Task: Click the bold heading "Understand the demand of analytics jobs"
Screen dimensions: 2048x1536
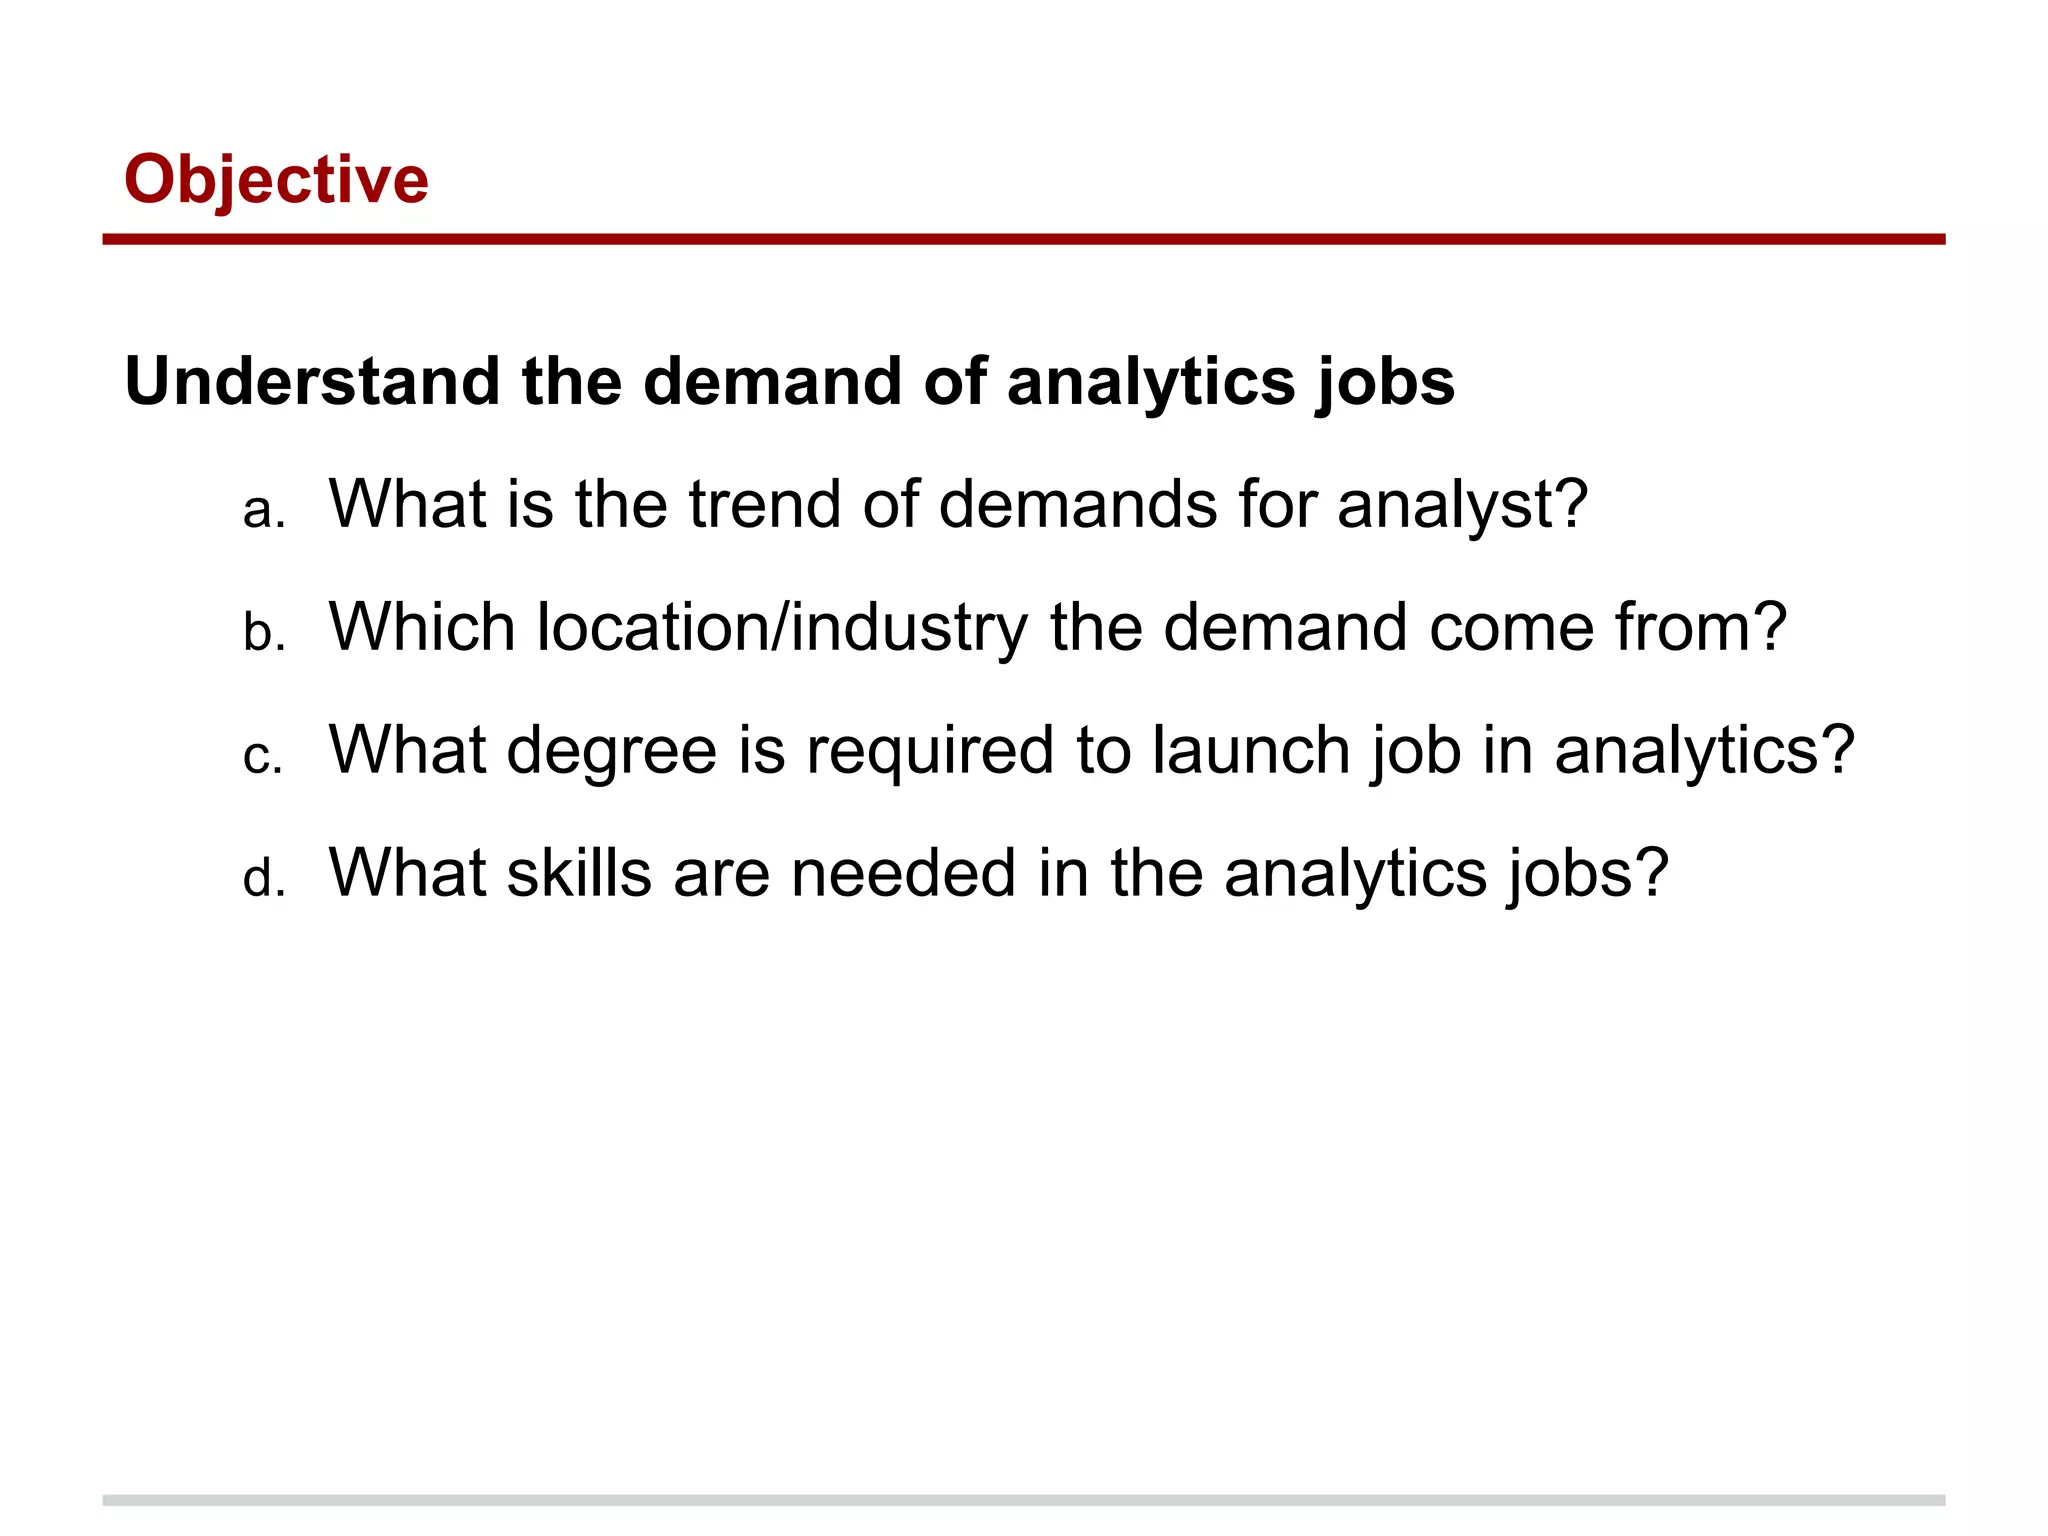Action: tap(789, 382)
